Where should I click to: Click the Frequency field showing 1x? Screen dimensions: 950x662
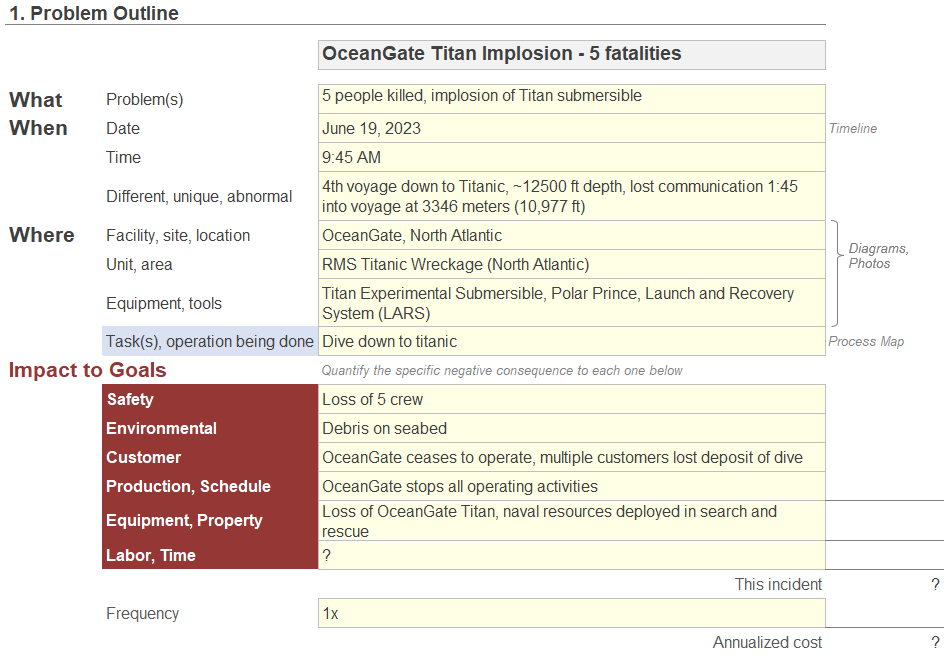click(571, 613)
